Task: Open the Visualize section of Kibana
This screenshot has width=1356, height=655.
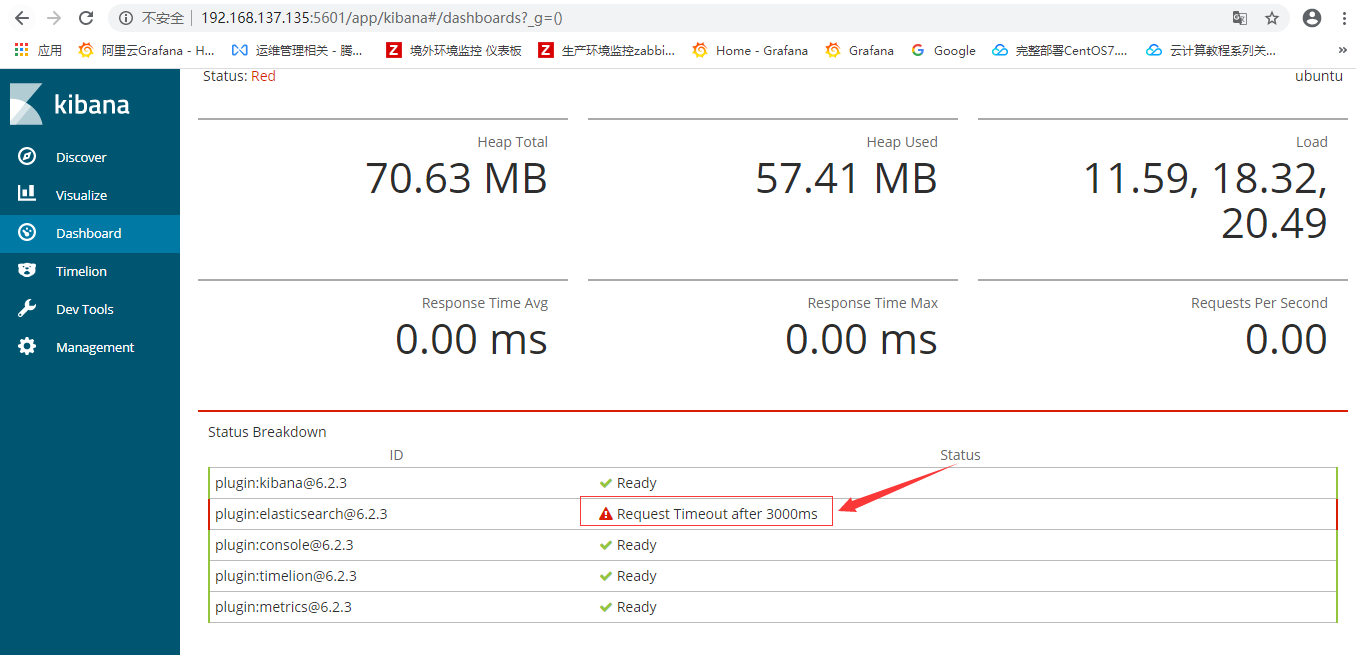Action: coord(80,194)
